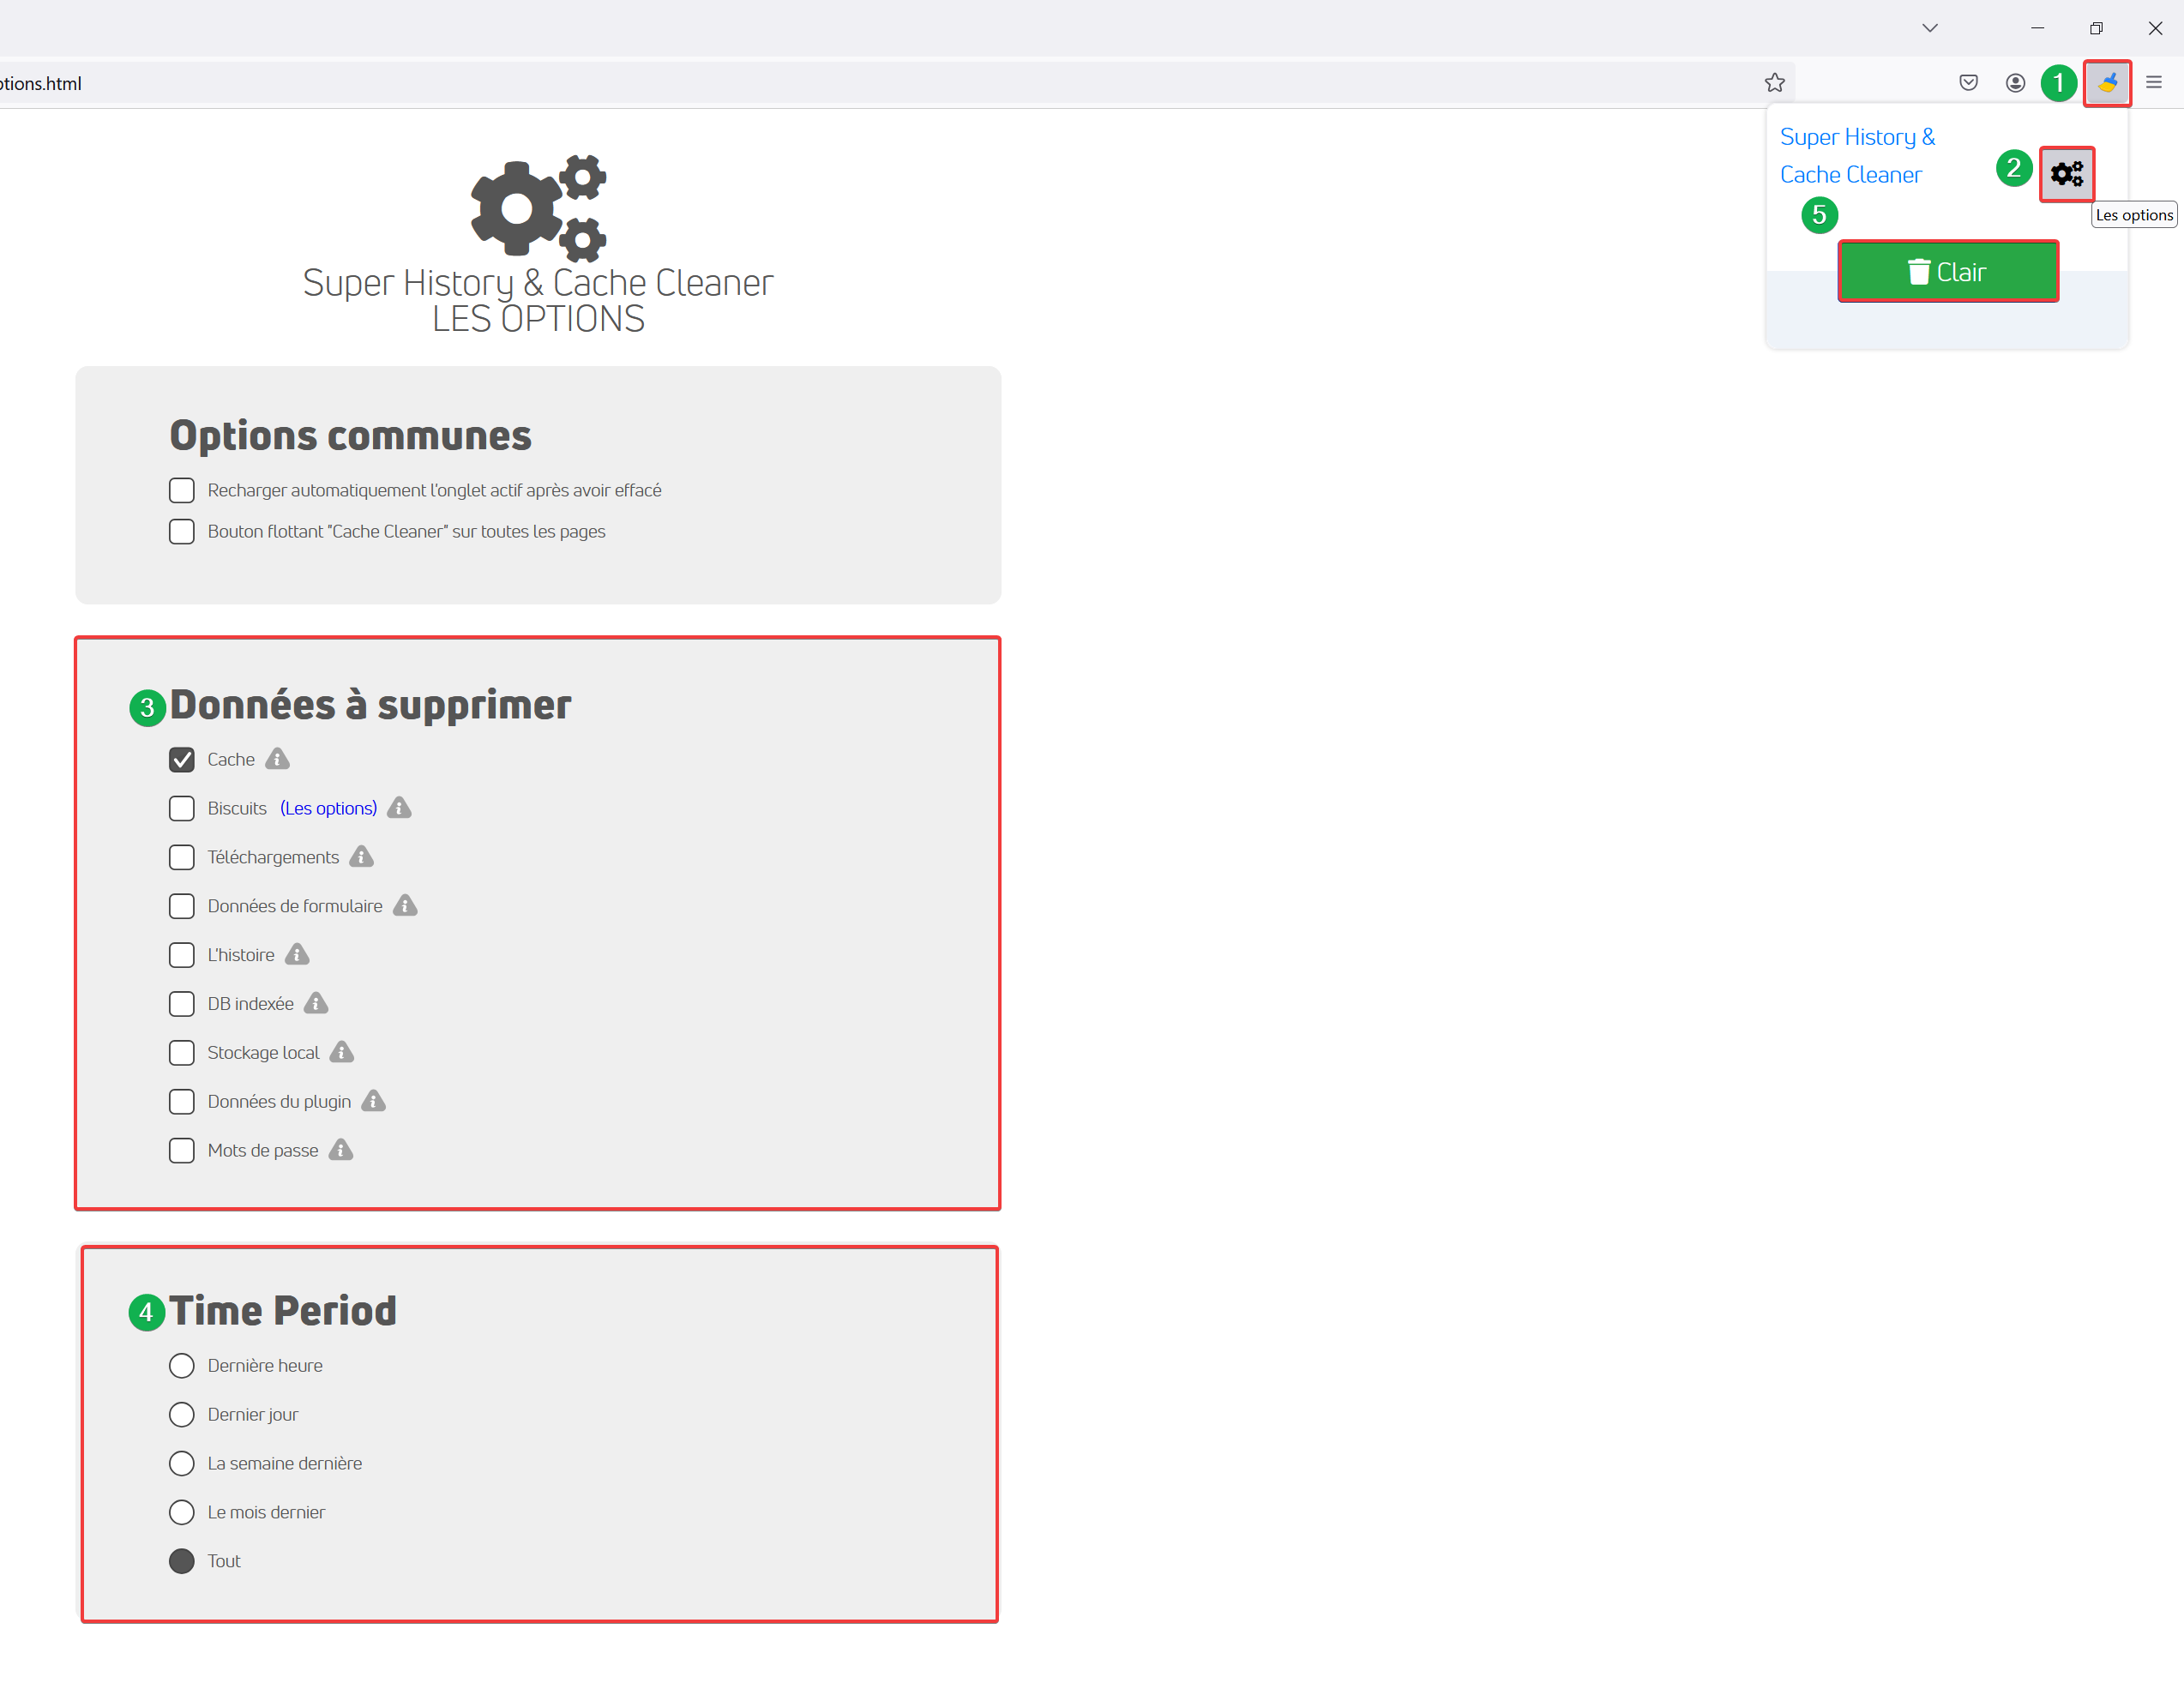Click the info icon beside Mots de passe
Screen dimensions: 2184x1701
tap(341, 1150)
